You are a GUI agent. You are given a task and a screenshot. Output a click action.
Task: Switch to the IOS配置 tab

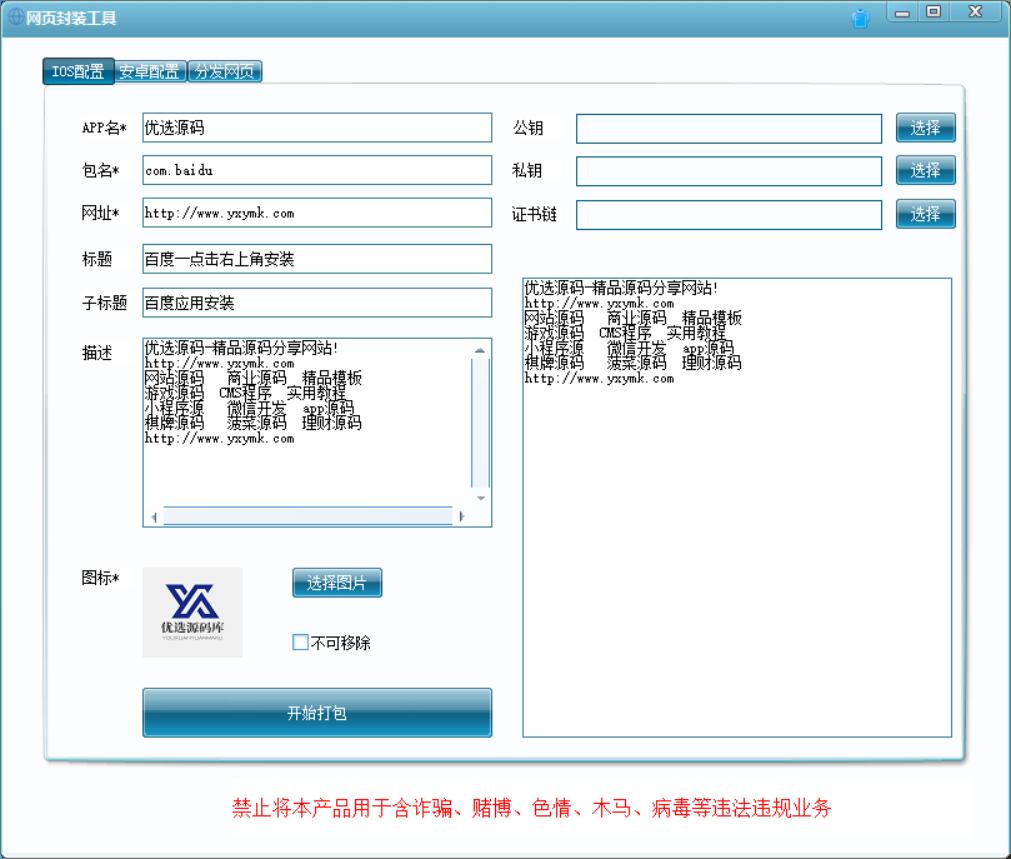pyautogui.click(x=78, y=71)
